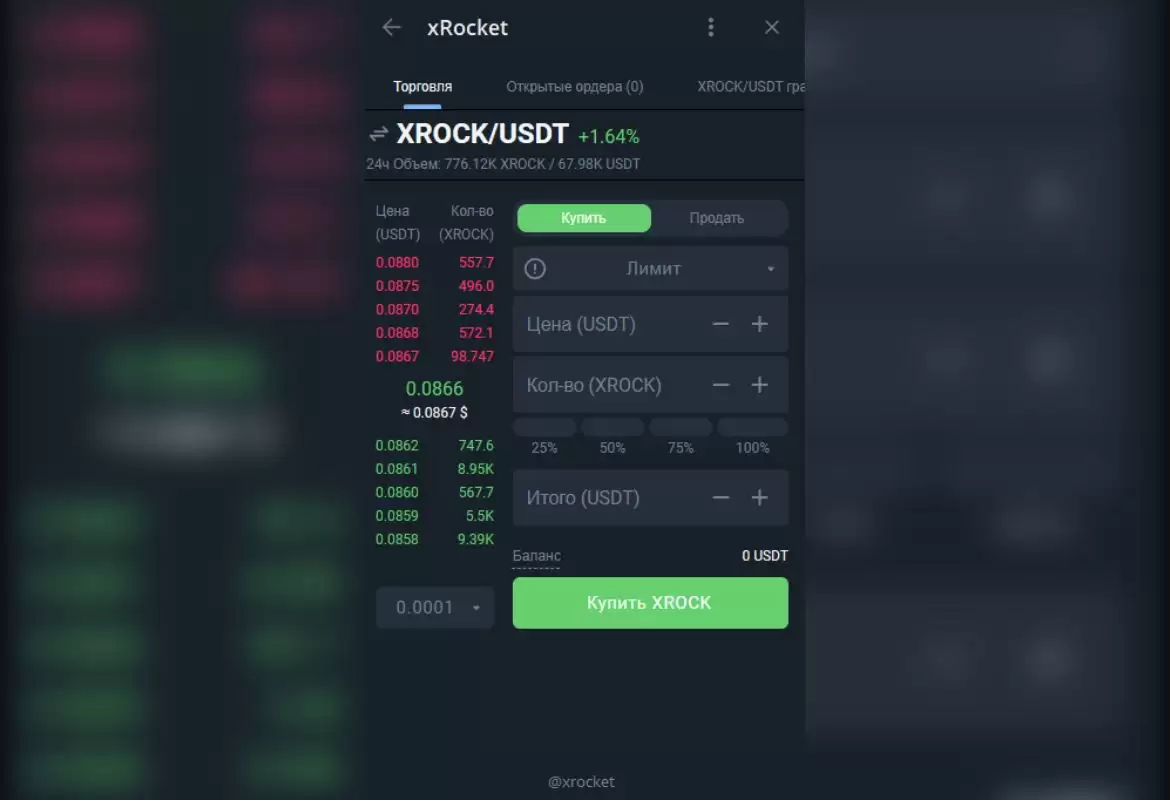Image resolution: width=1170 pixels, height=800 pixels.
Task: Click the Купить XROCK button
Action: click(650, 603)
